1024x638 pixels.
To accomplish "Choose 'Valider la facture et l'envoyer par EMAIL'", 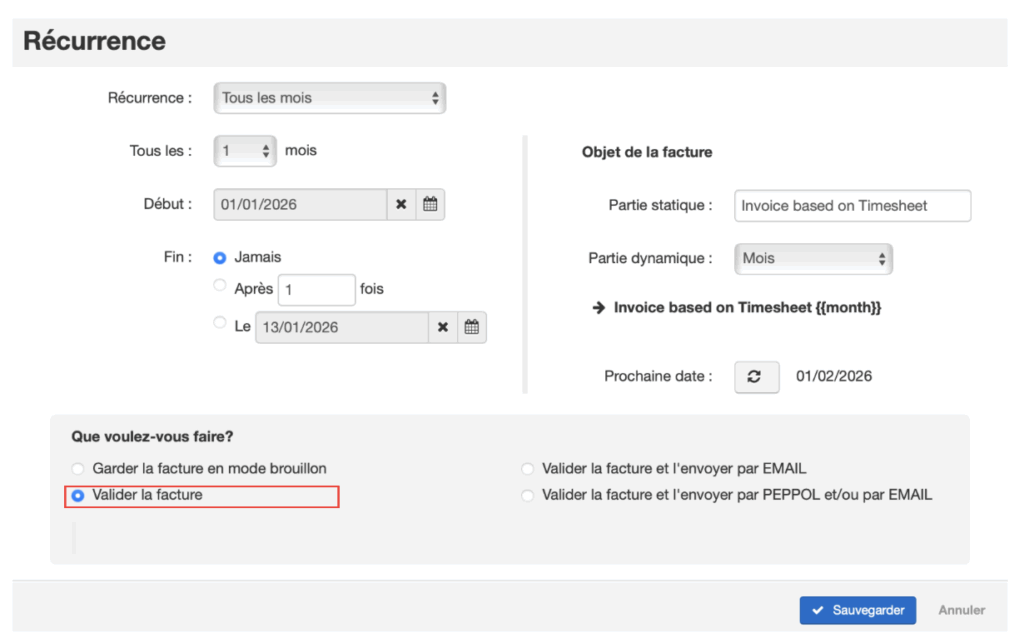I will 527,468.
